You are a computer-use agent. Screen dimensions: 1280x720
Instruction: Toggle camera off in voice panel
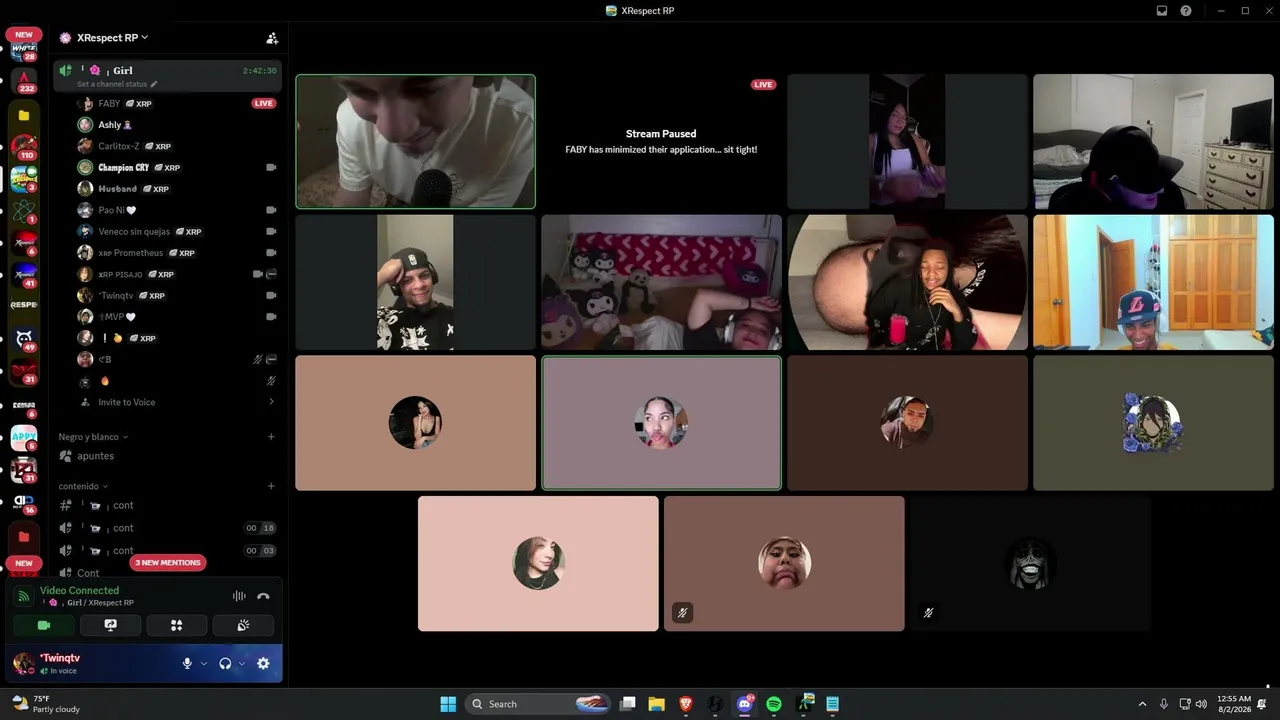click(44, 625)
